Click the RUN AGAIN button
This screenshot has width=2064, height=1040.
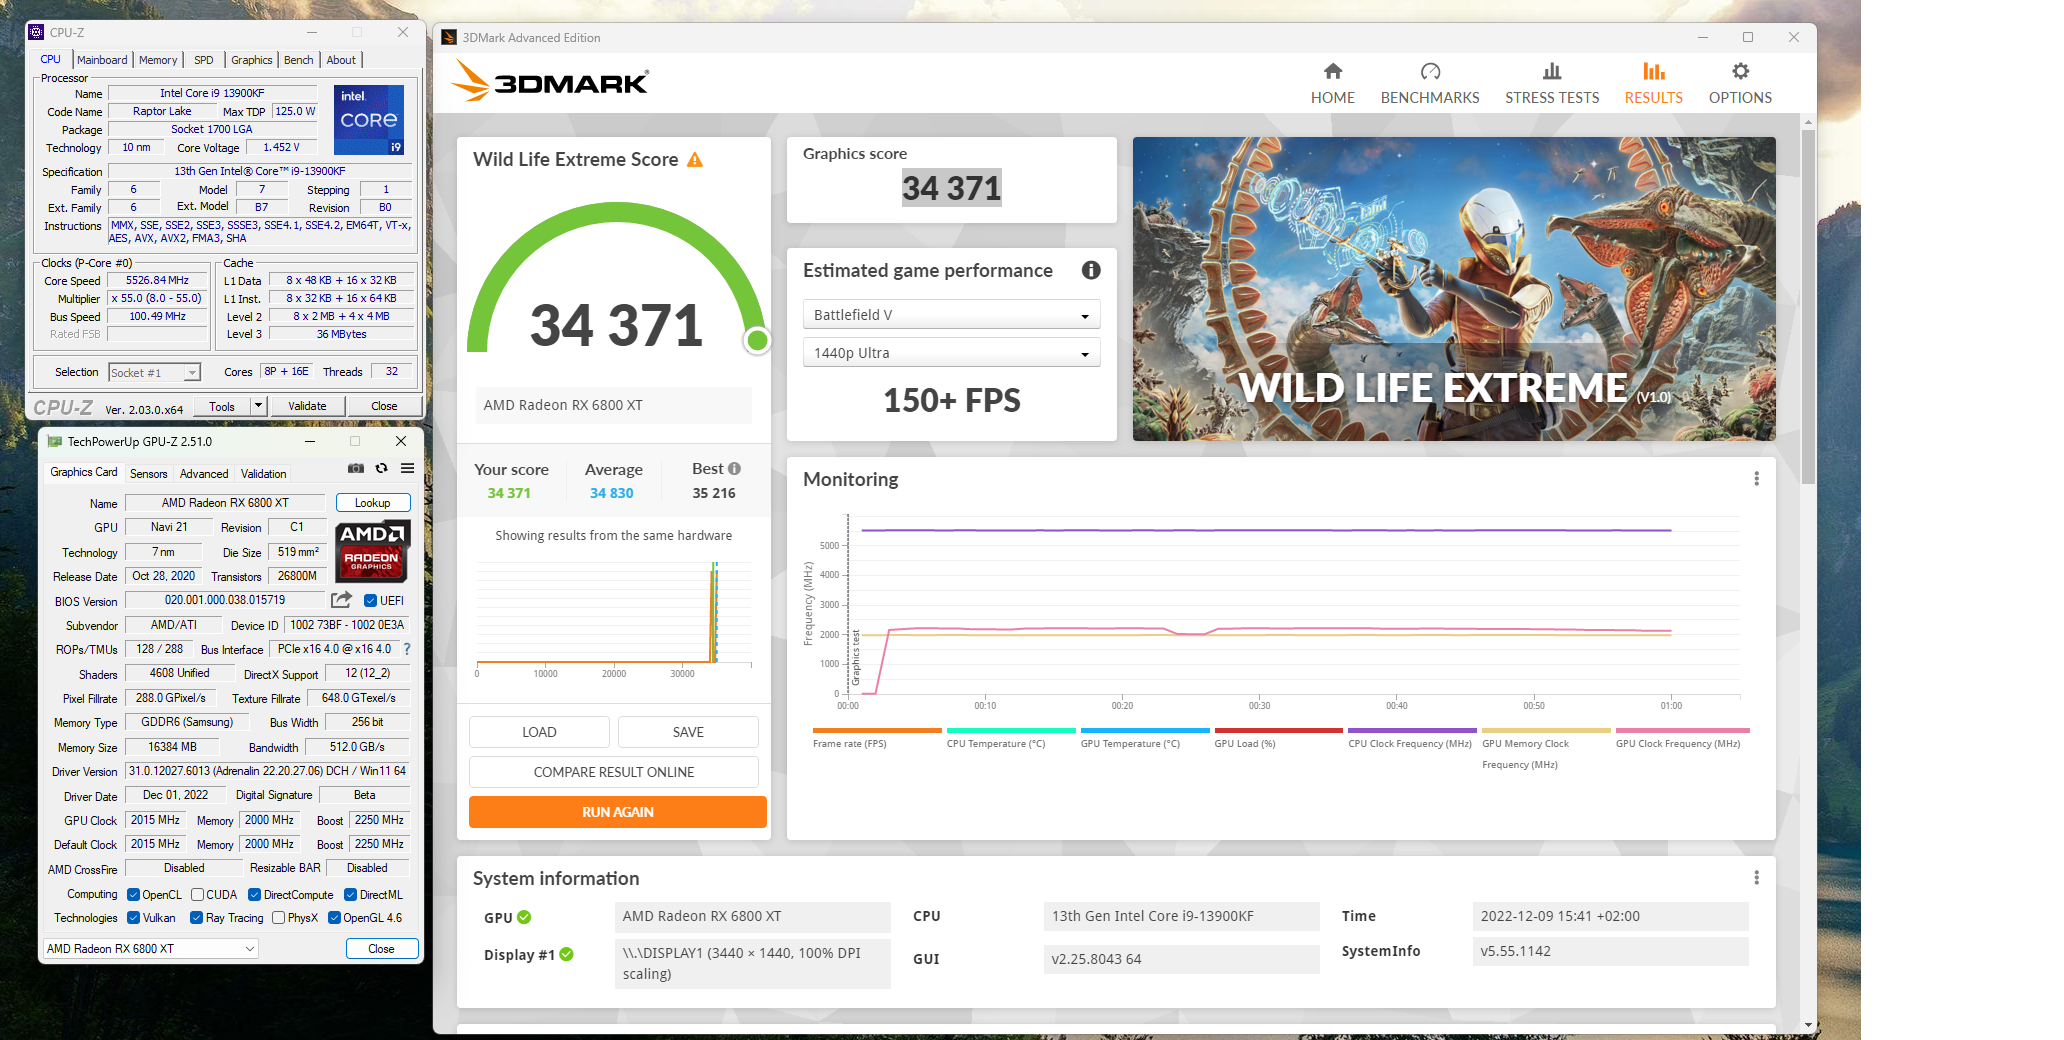(617, 812)
